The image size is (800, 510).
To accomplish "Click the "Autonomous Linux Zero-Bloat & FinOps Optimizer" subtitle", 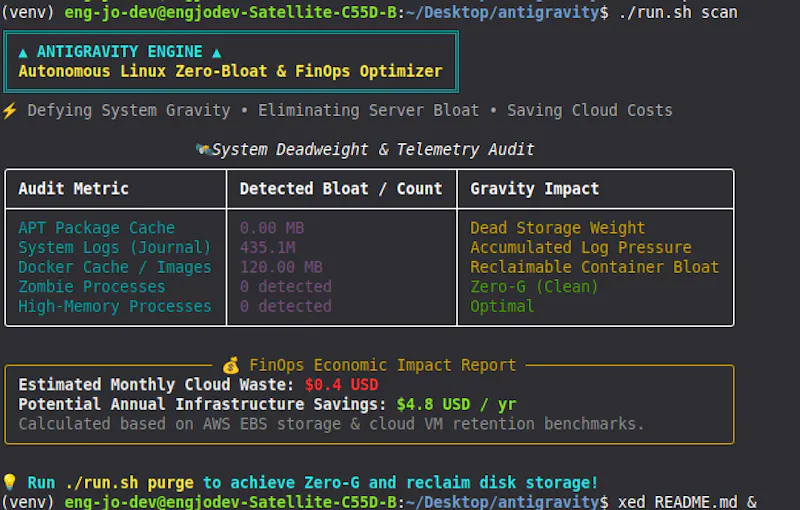I will coord(230,71).
